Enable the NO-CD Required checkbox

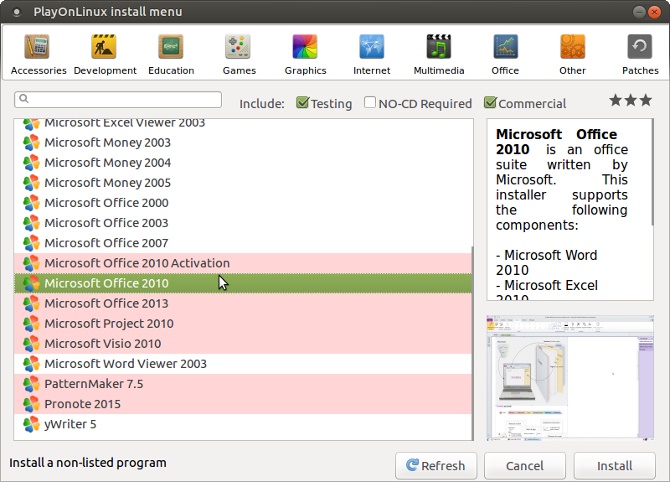click(x=370, y=103)
